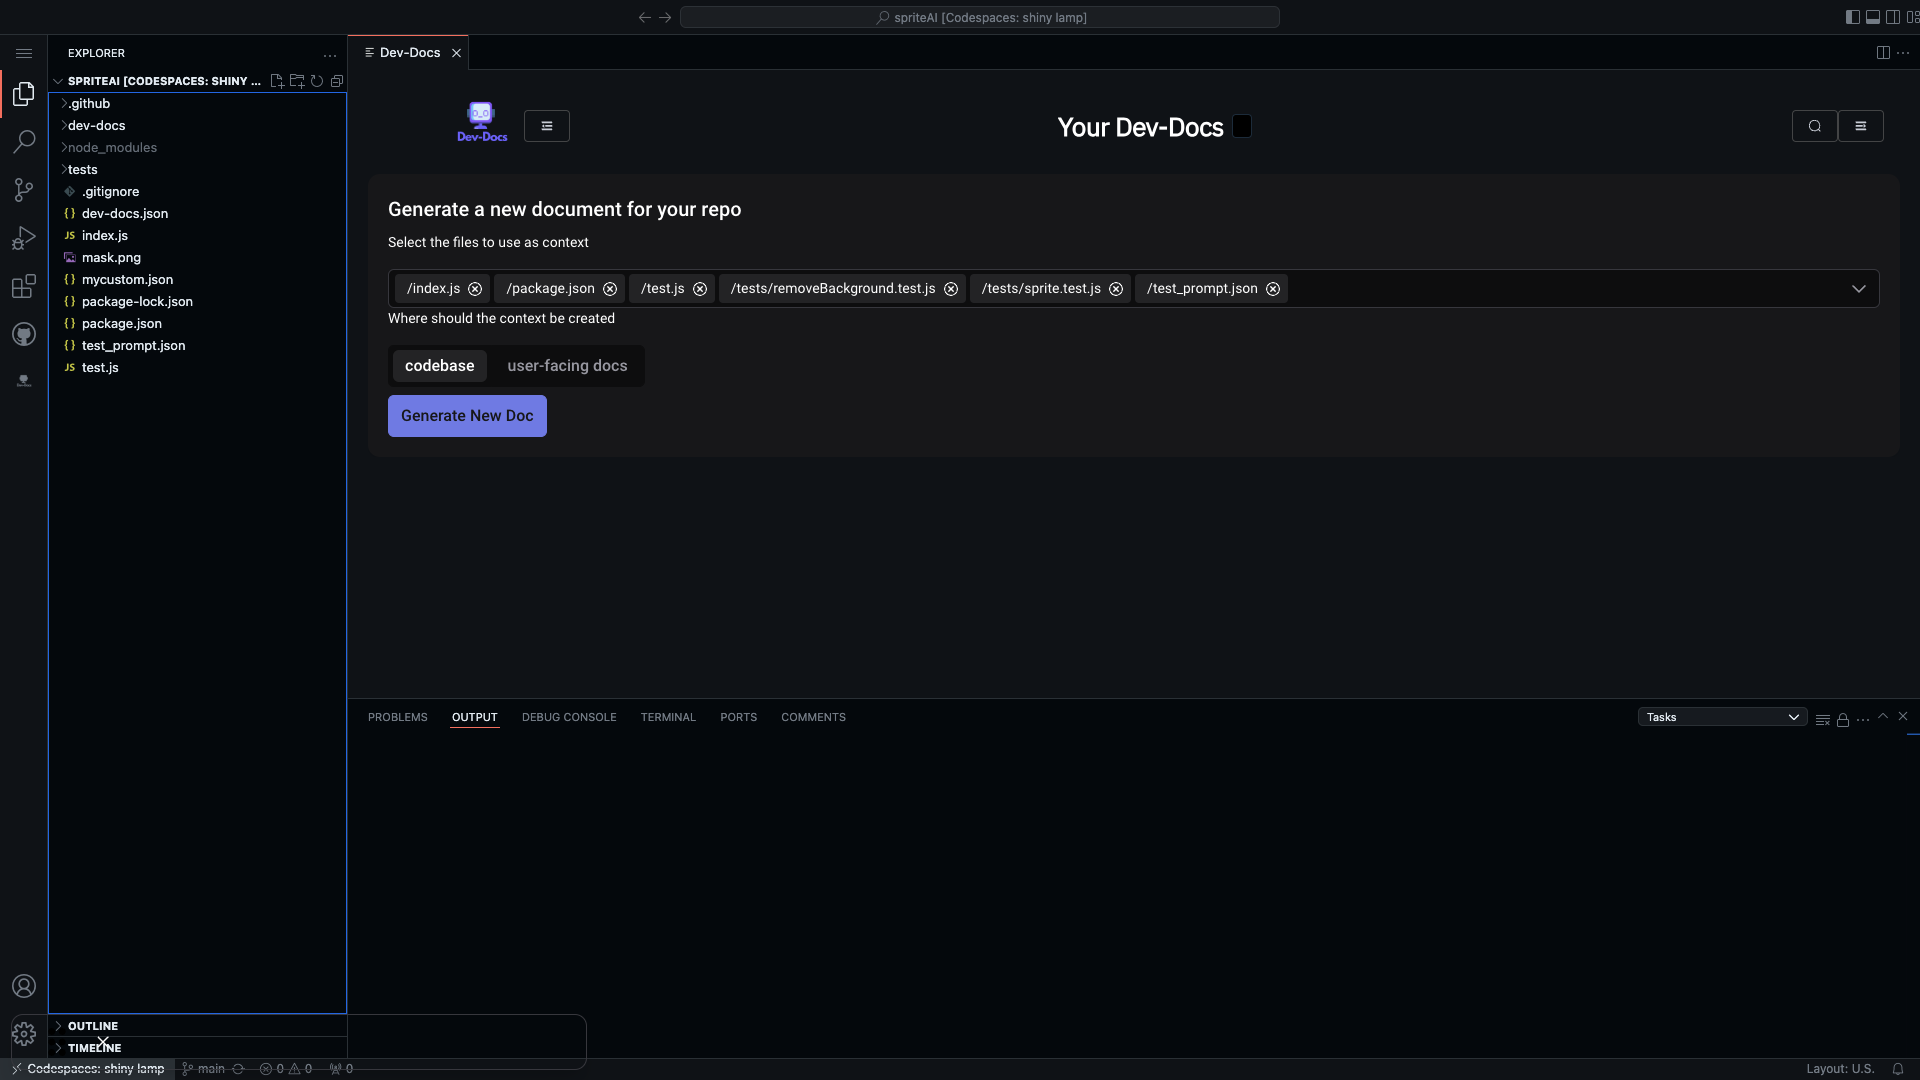Screen dimensions: 1920x1080
Task: Switch to user-facing docs option
Action: 567,365
